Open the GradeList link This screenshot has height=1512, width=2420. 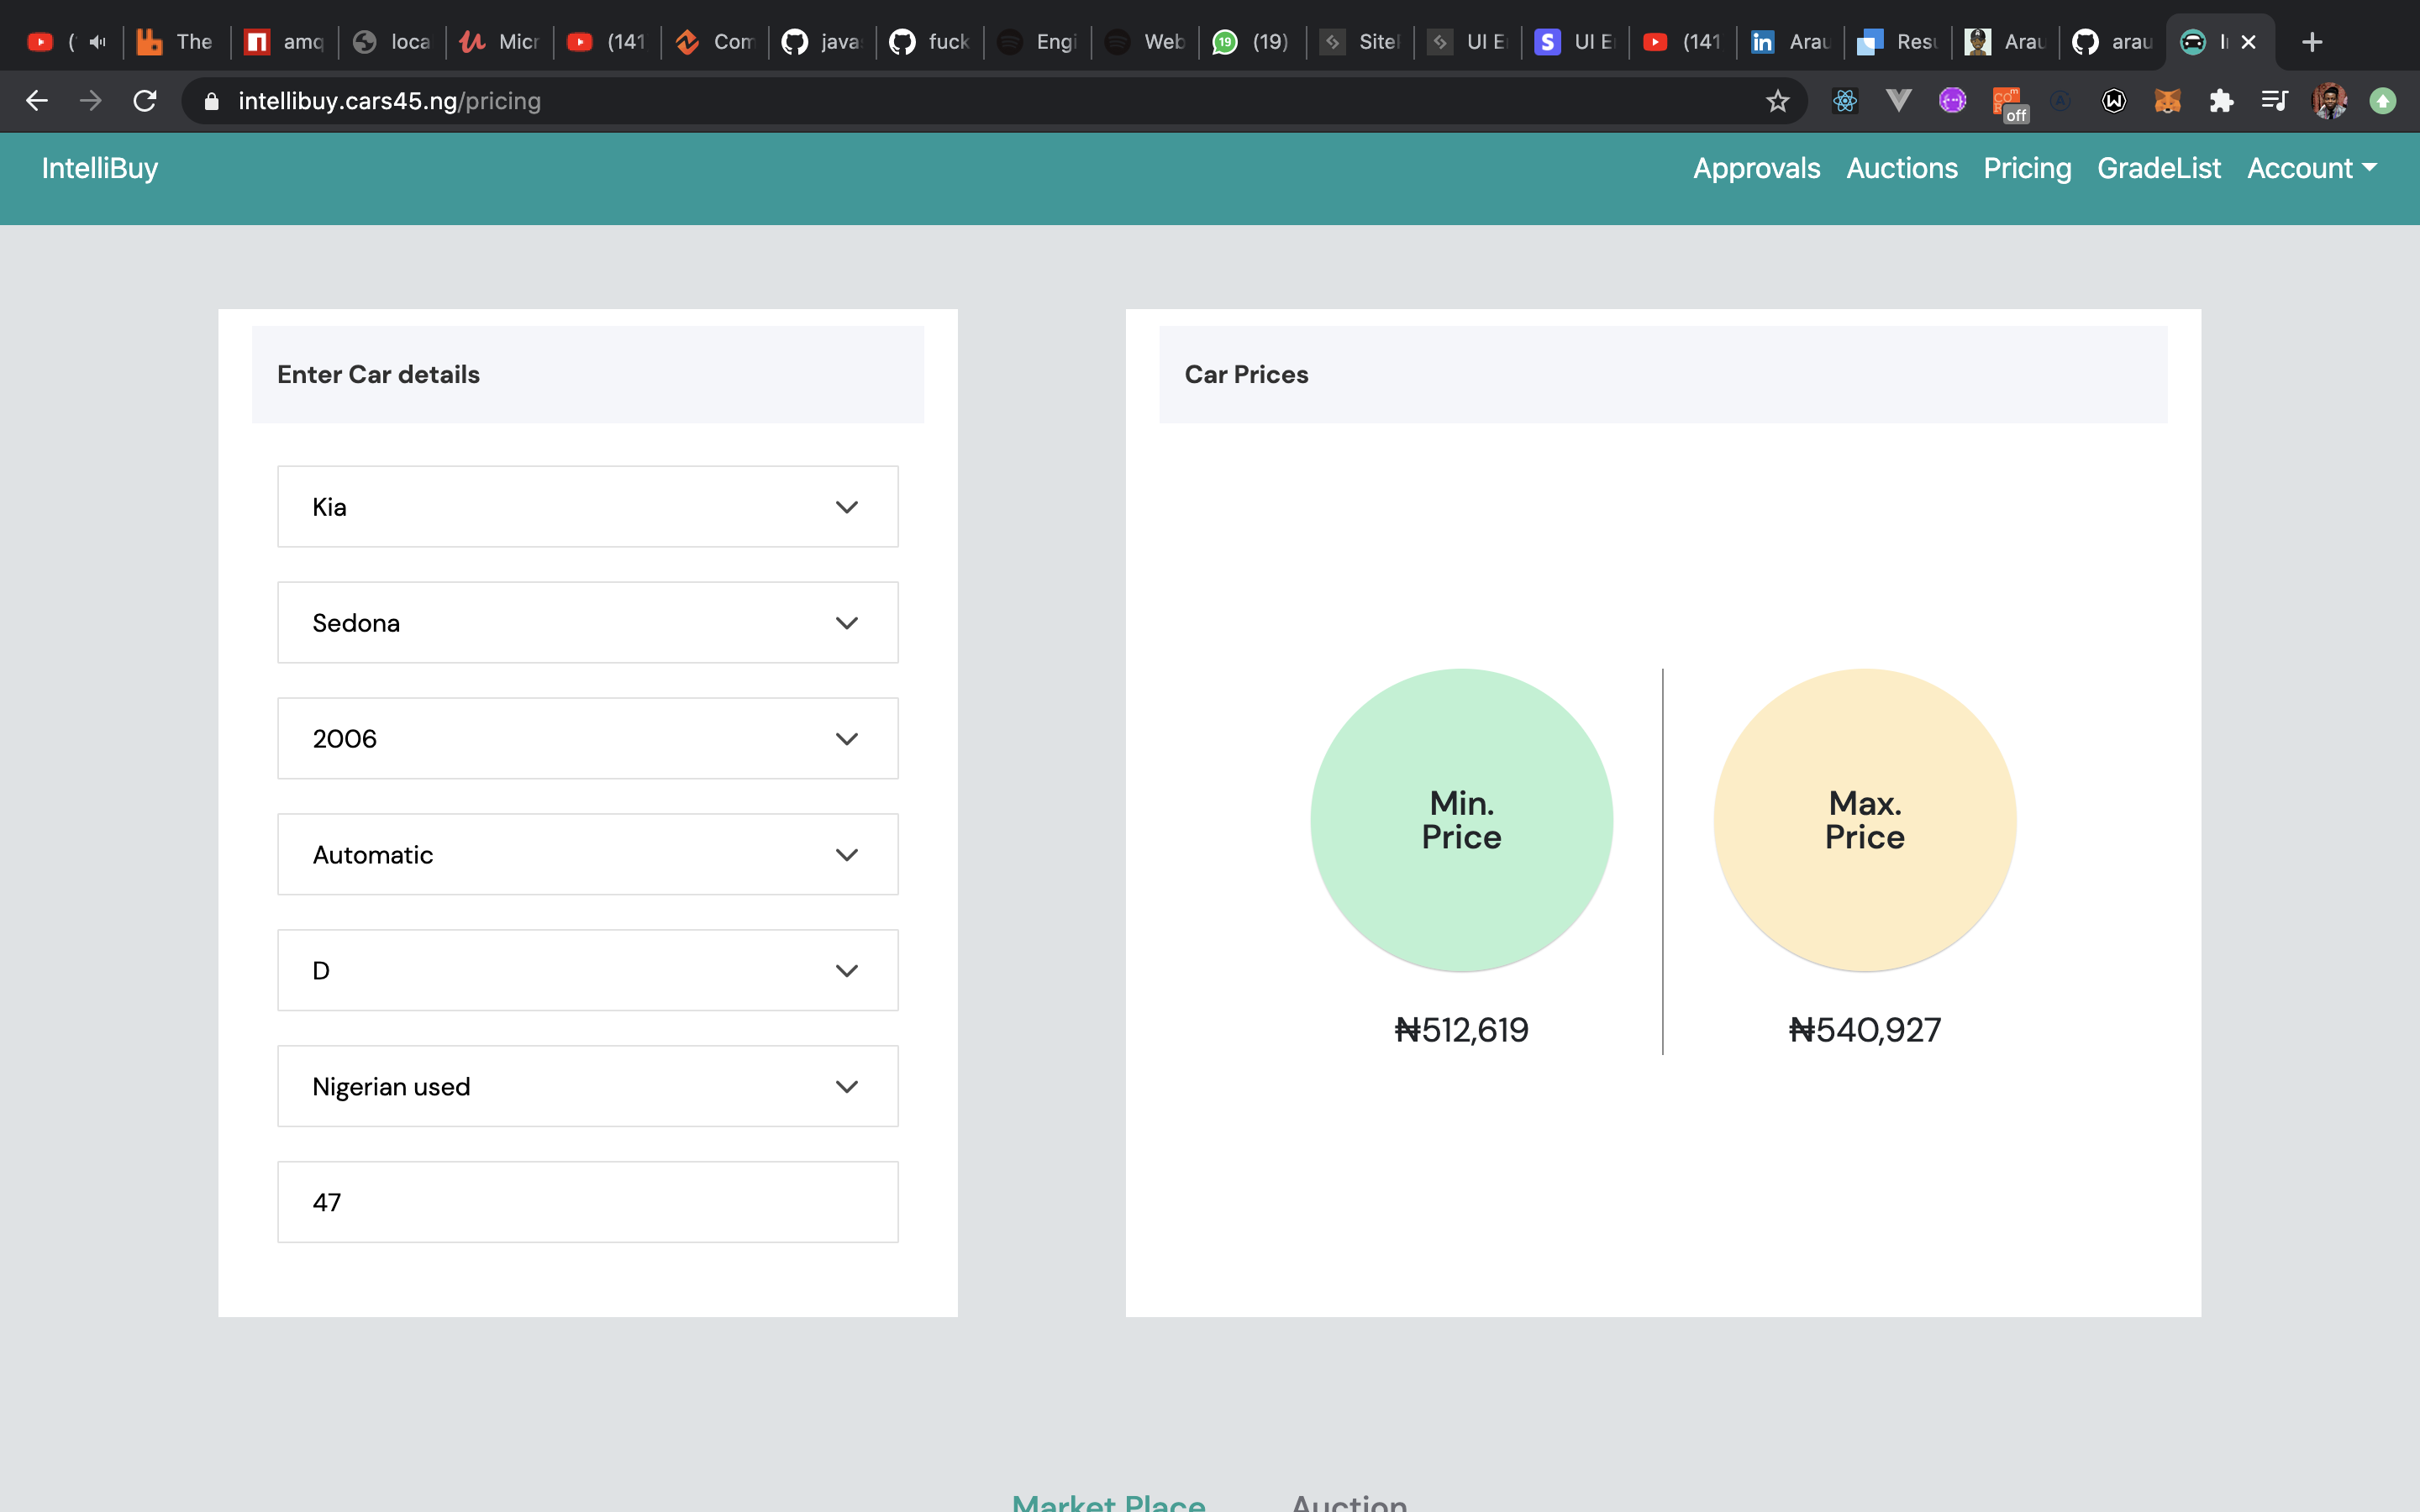pos(2158,168)
